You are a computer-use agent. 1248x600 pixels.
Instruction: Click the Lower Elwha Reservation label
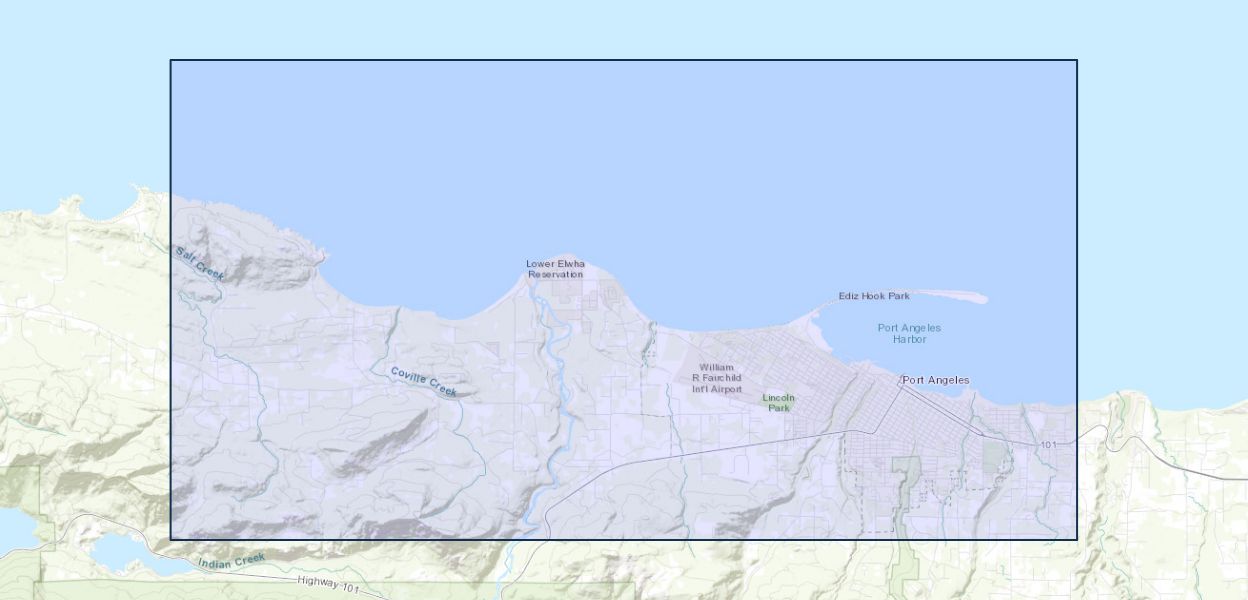coord(555,269)
